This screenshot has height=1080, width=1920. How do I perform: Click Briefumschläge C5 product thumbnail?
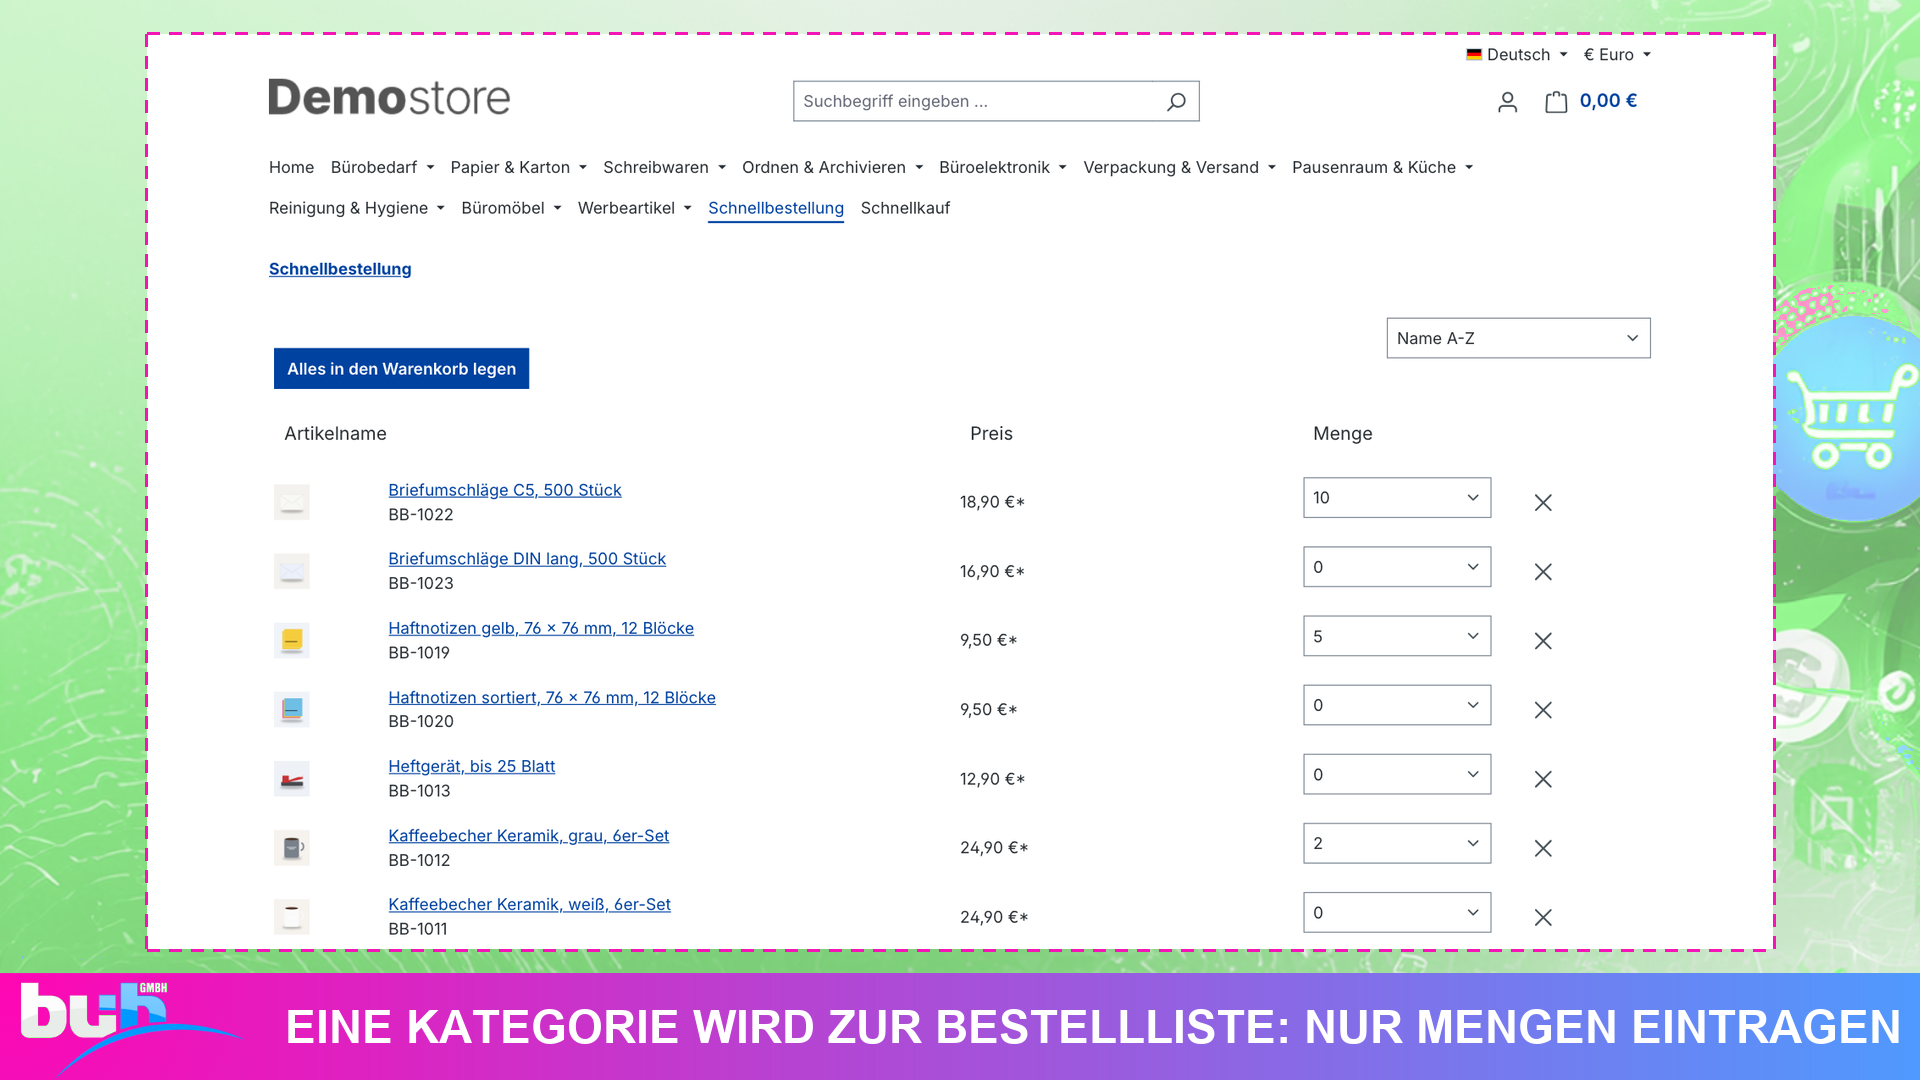(292, 502)
